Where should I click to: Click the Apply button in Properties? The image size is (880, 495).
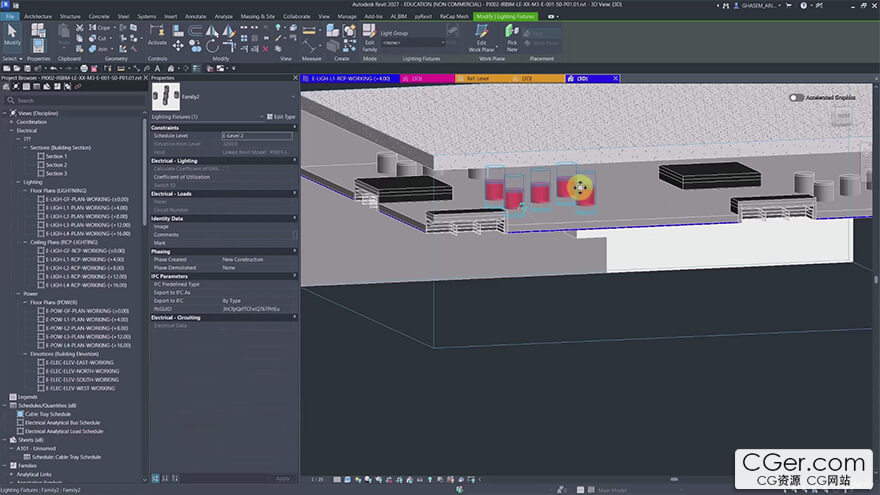(x=283, y=479)
